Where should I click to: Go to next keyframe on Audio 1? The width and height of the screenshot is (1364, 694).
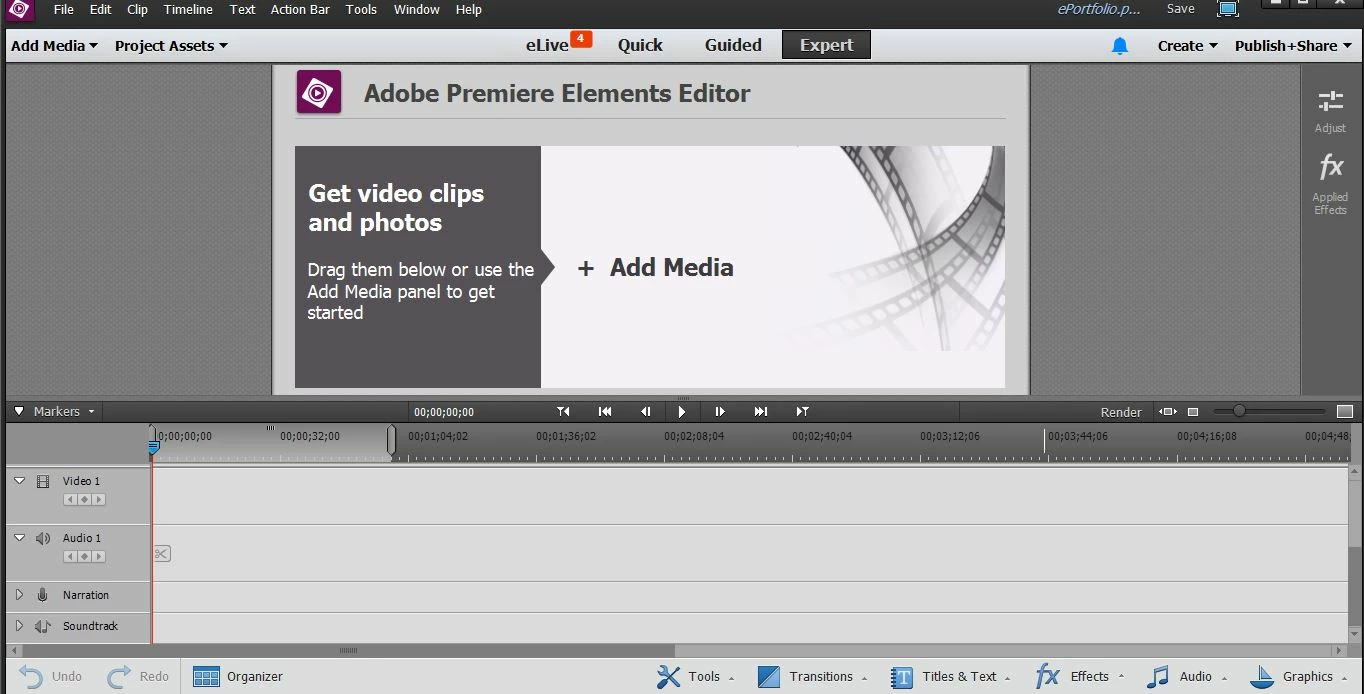(x=98, y=556)
